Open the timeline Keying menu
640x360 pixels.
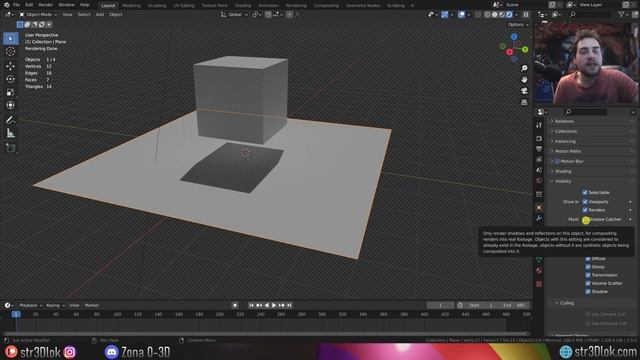tap(55, 305)
